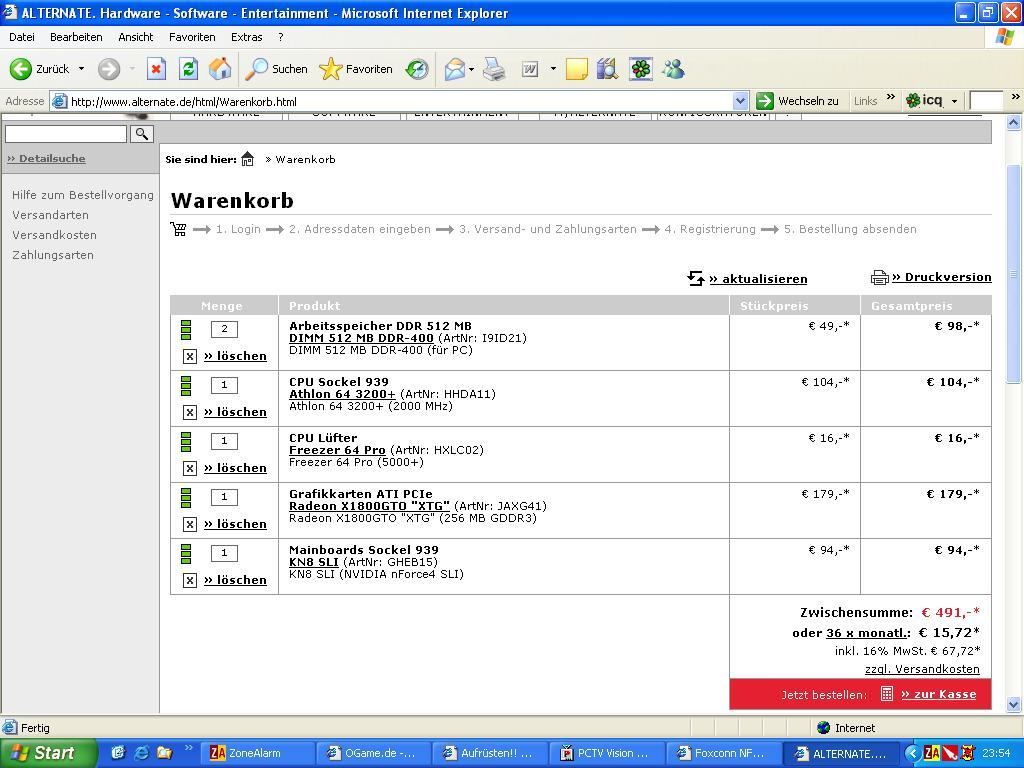
Task: Open the Zahlungsarten sidebar link
Action: 53,255
